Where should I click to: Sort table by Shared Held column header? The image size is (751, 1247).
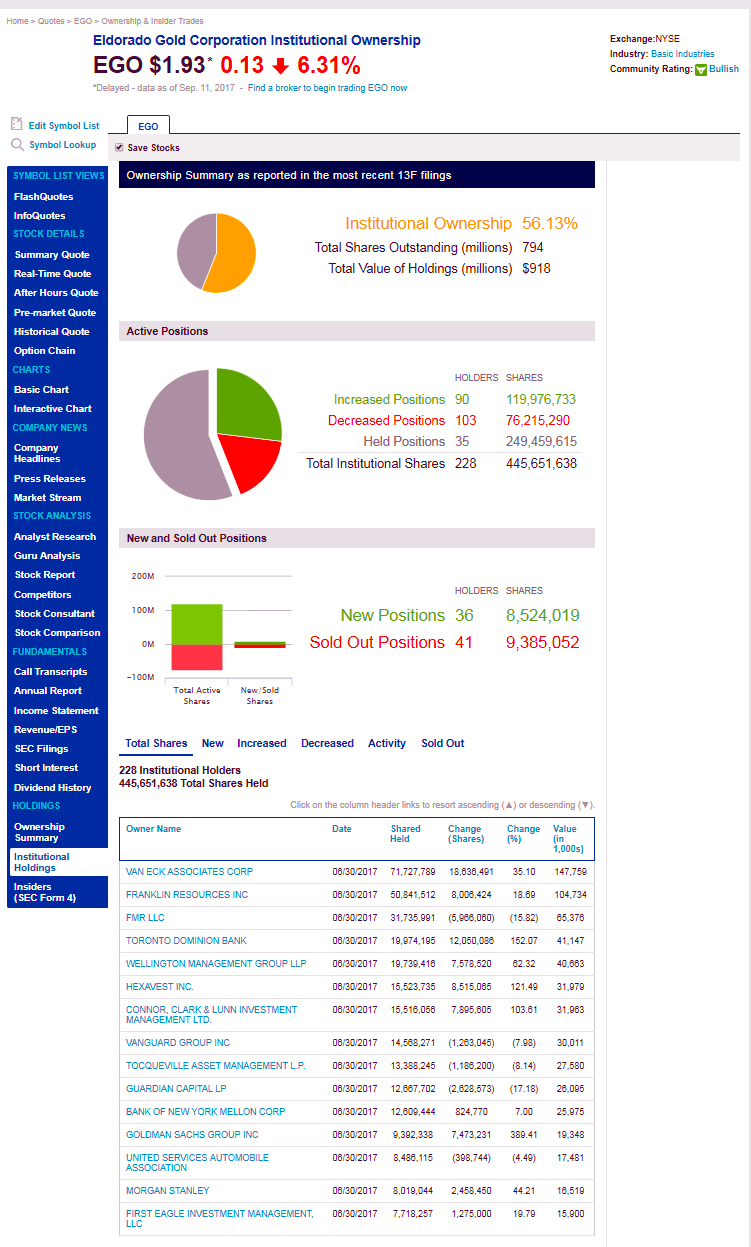tap(405, 834)
